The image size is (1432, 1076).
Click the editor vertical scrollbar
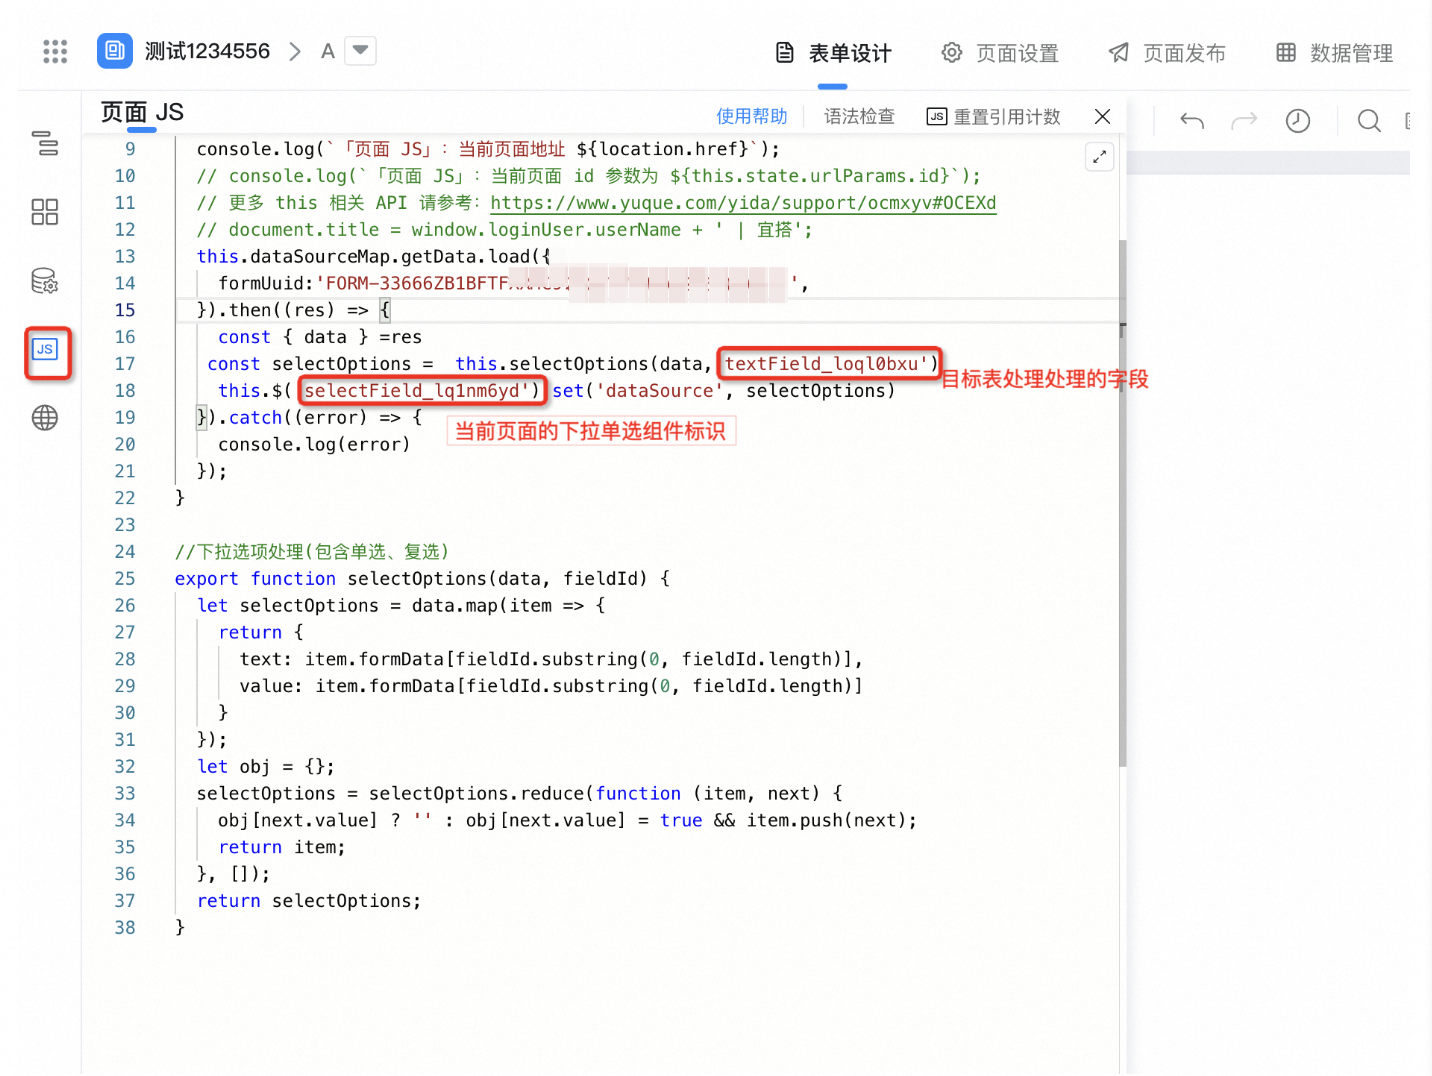pyautogui.click(x=1123, y=503)
